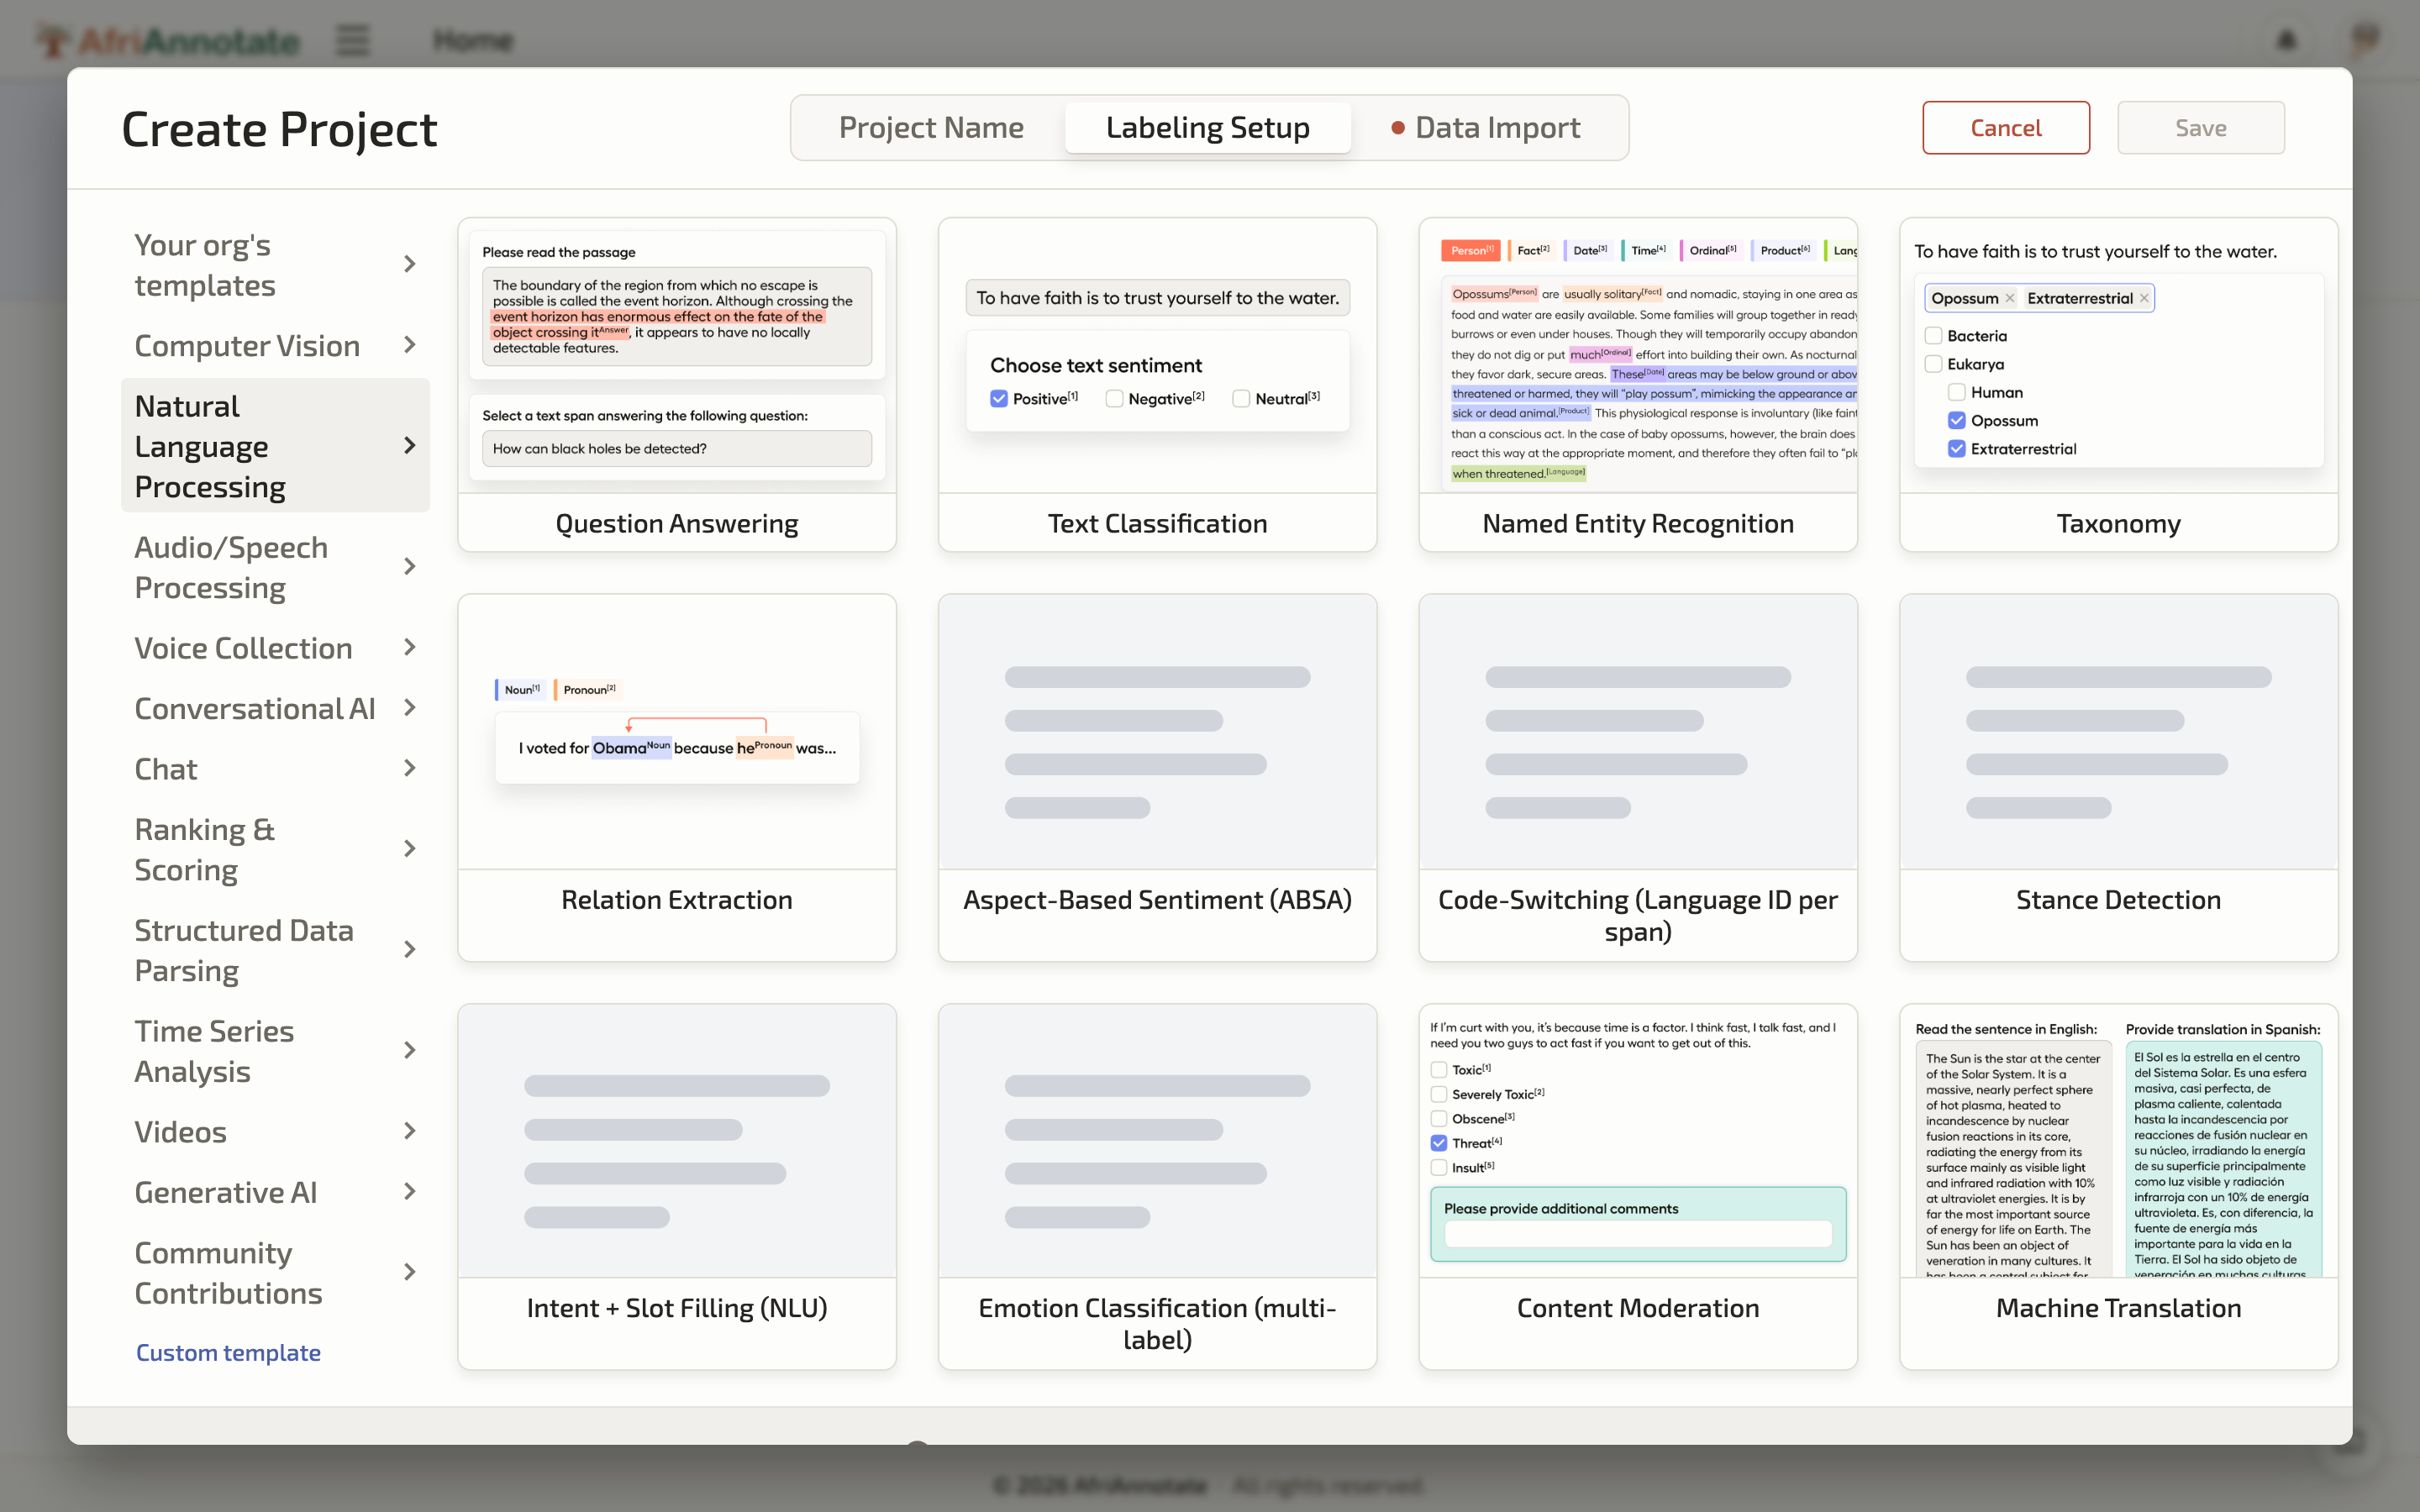Choose the Emotion Classification template
Viewport: 2420px width, 1512px height.
(x=1158, y=1187)
